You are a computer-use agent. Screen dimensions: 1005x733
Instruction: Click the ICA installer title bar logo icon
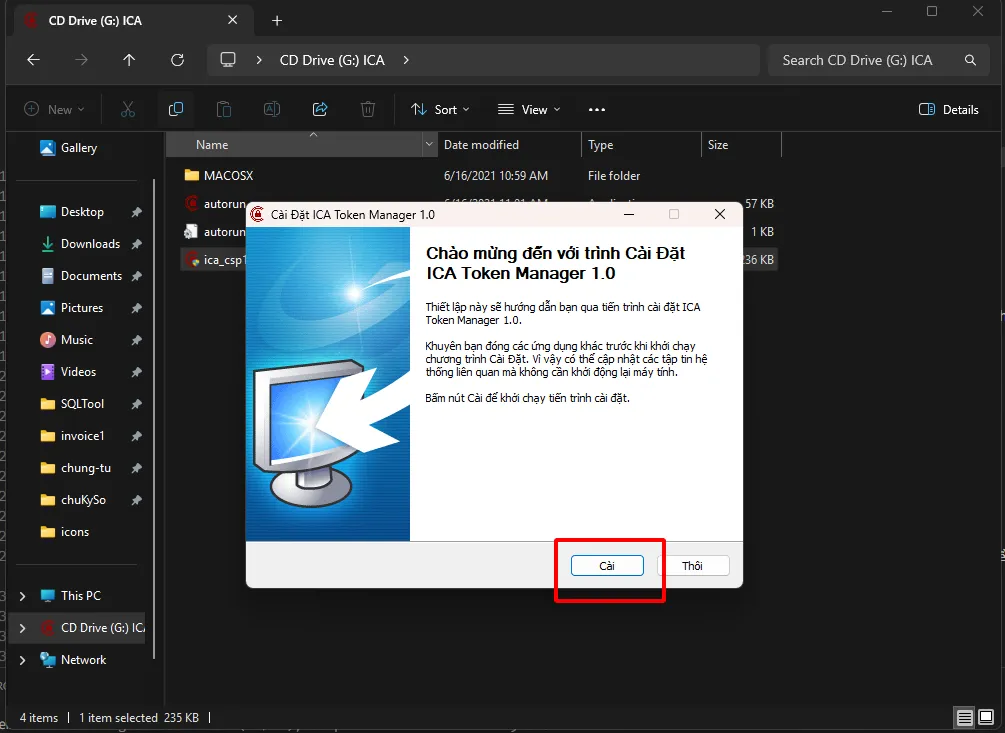pos(257,214)
